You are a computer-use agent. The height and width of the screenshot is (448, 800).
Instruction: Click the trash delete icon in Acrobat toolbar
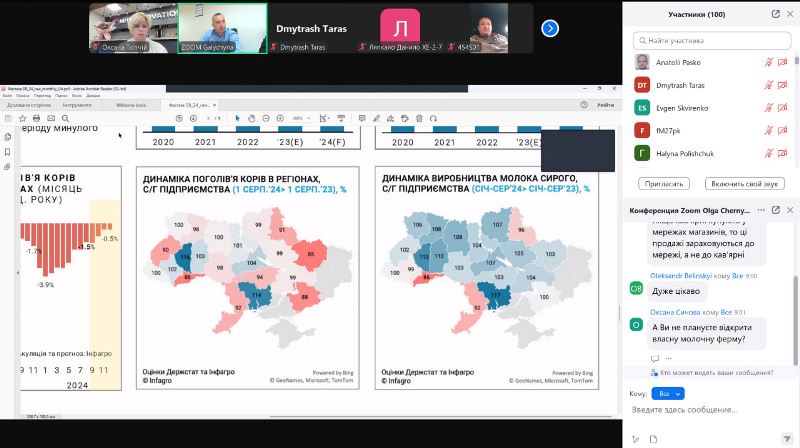419,118
